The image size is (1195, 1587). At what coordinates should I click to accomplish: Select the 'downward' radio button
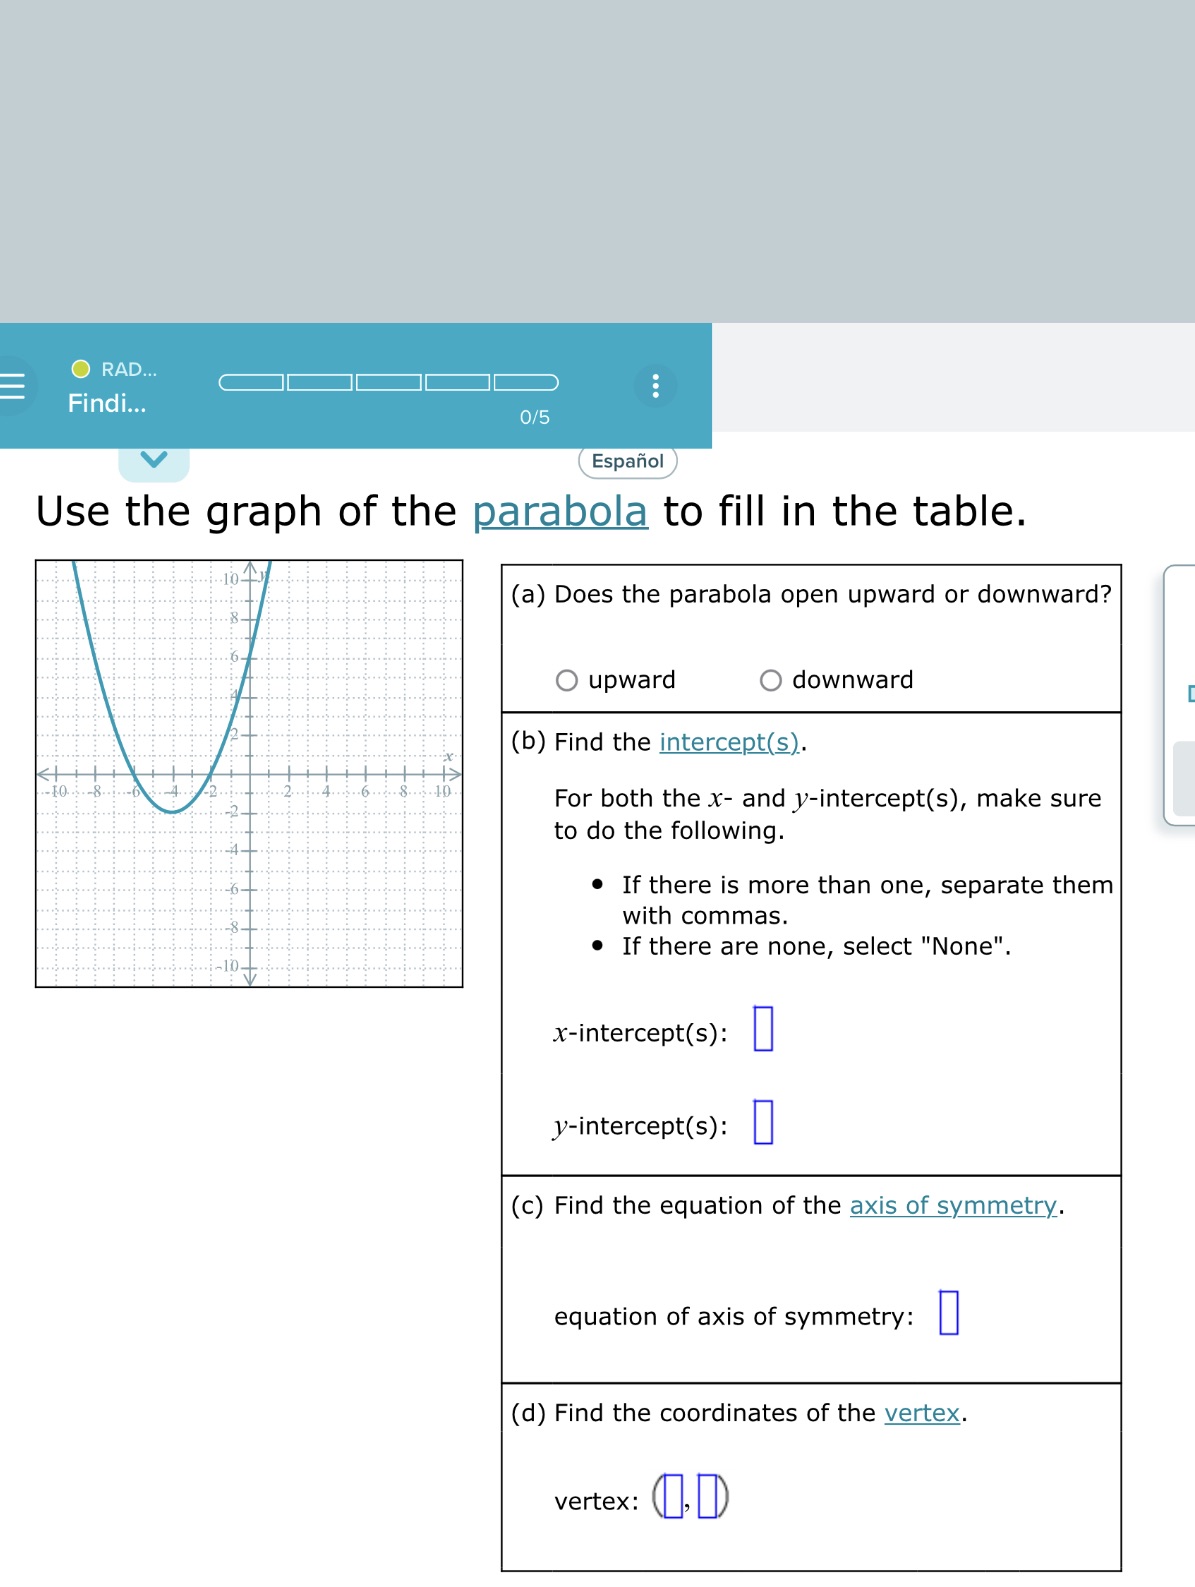[770, 680]
